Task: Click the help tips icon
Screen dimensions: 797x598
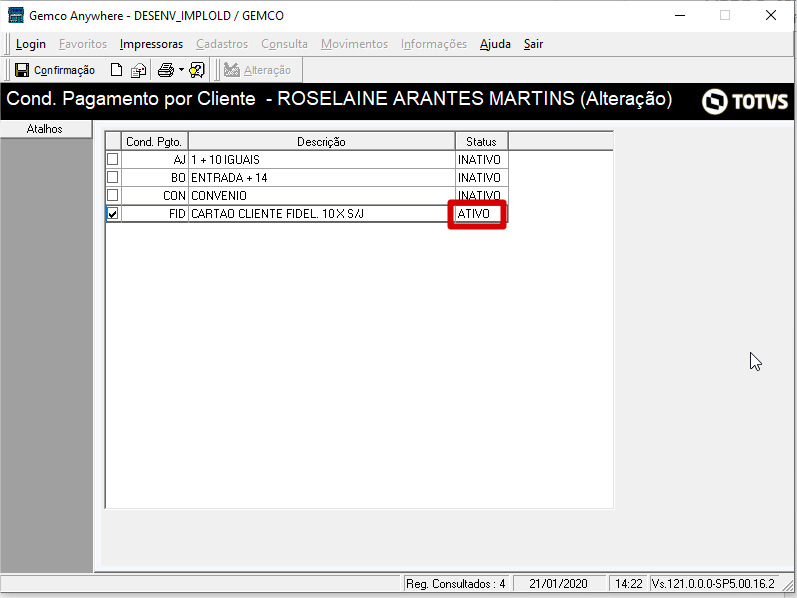Action: pos(197,70)
